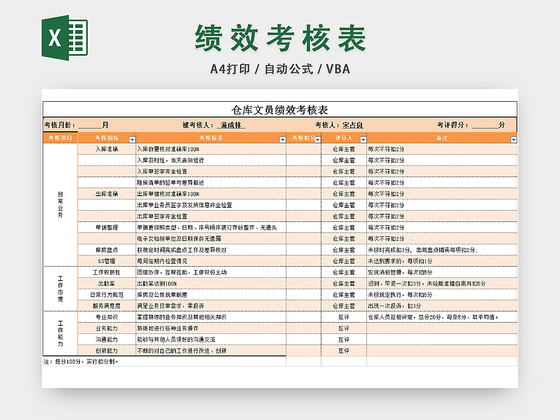The width and height of the screenshot is (560, 420).
Task: Open the 备注 column filter dropdown
Action: click(514, 140)
